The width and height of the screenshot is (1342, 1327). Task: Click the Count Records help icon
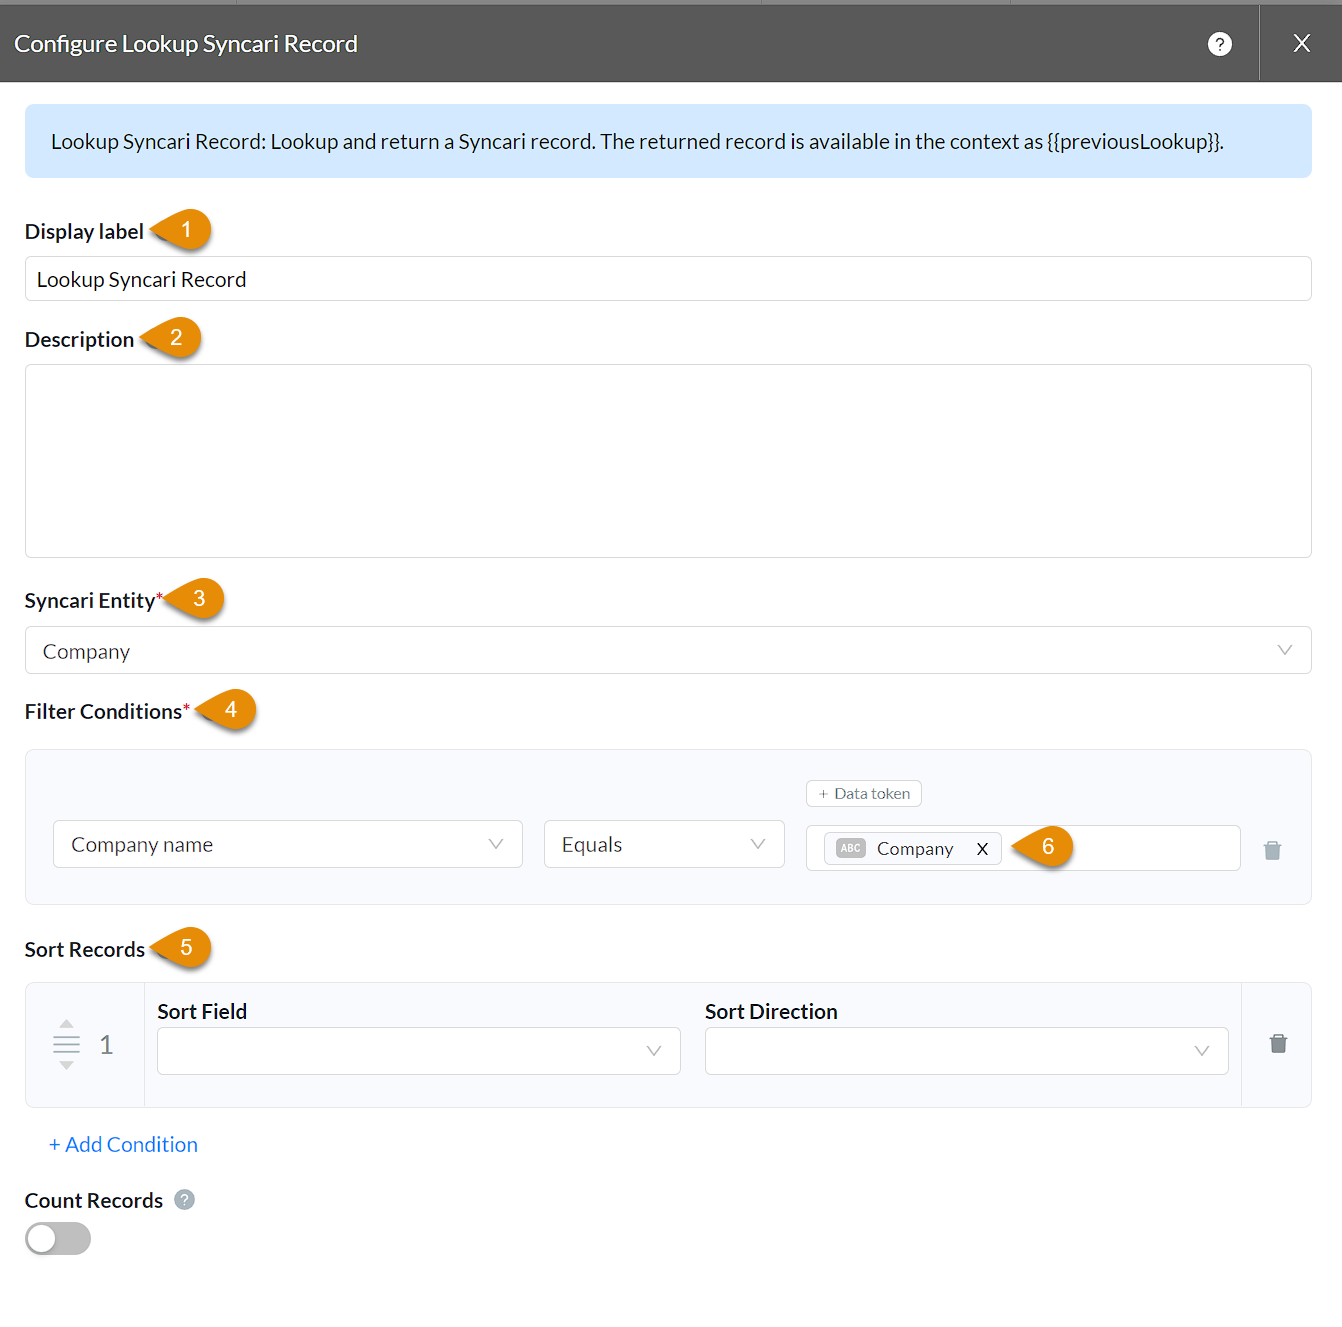(185, 1200)
